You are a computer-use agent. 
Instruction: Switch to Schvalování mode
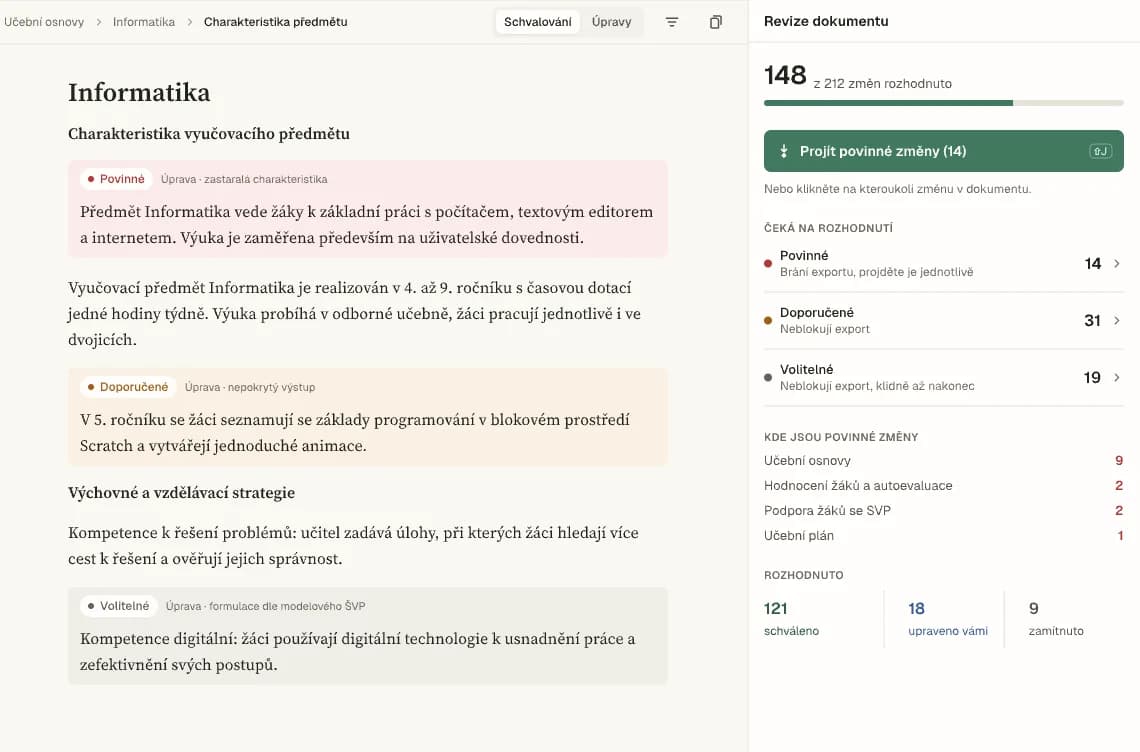(537, 22)
